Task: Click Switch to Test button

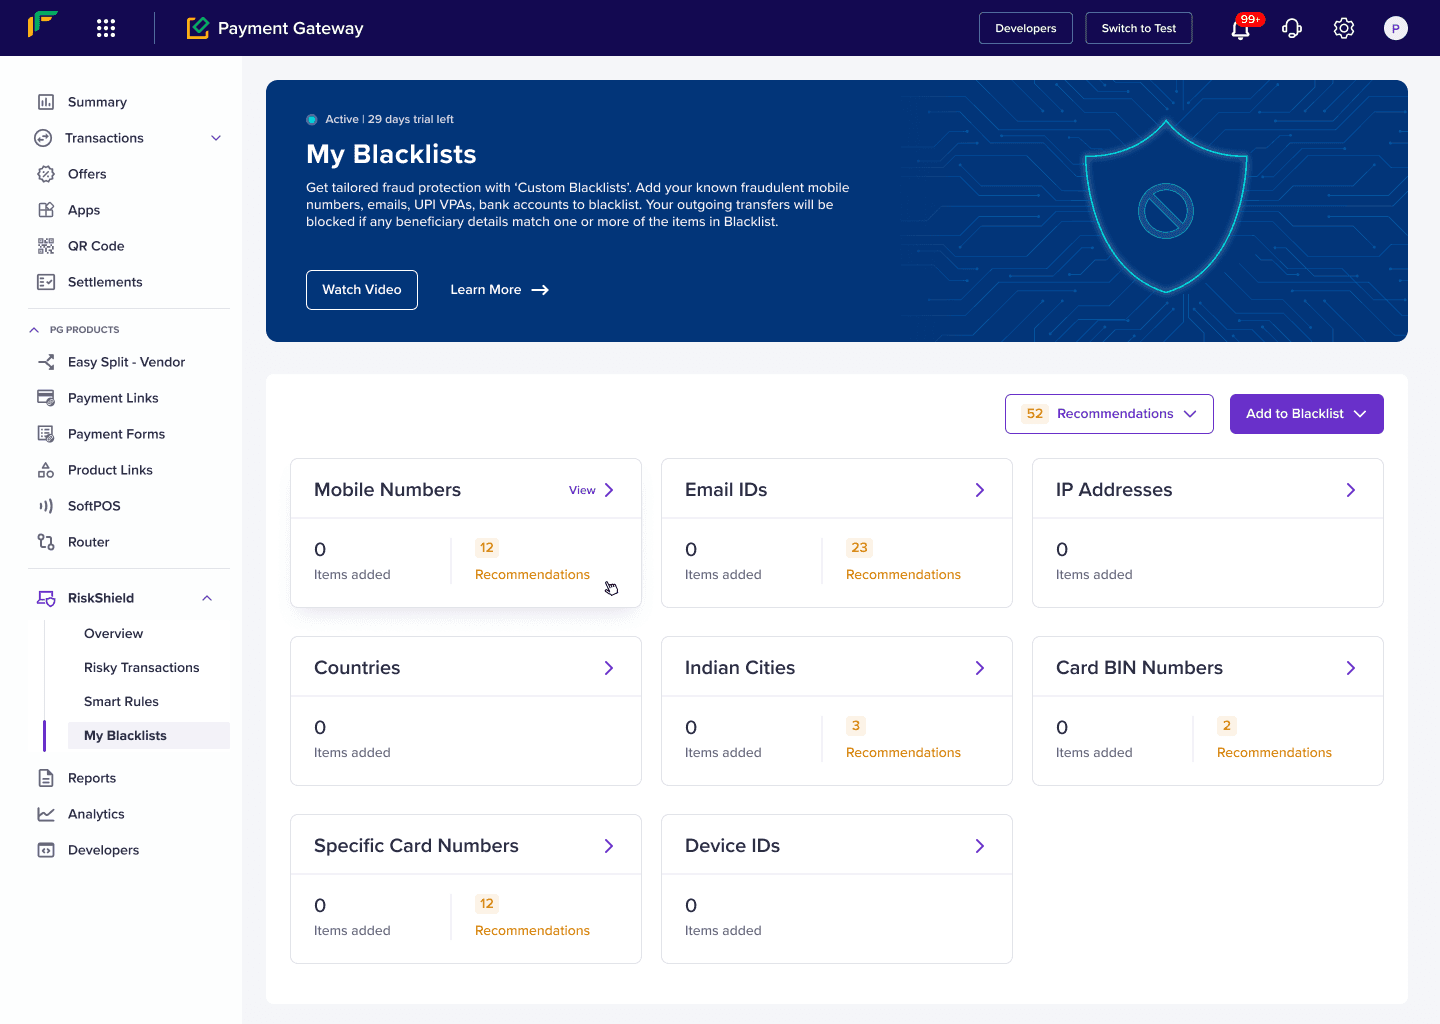Action: click(x=1139, y=28)
